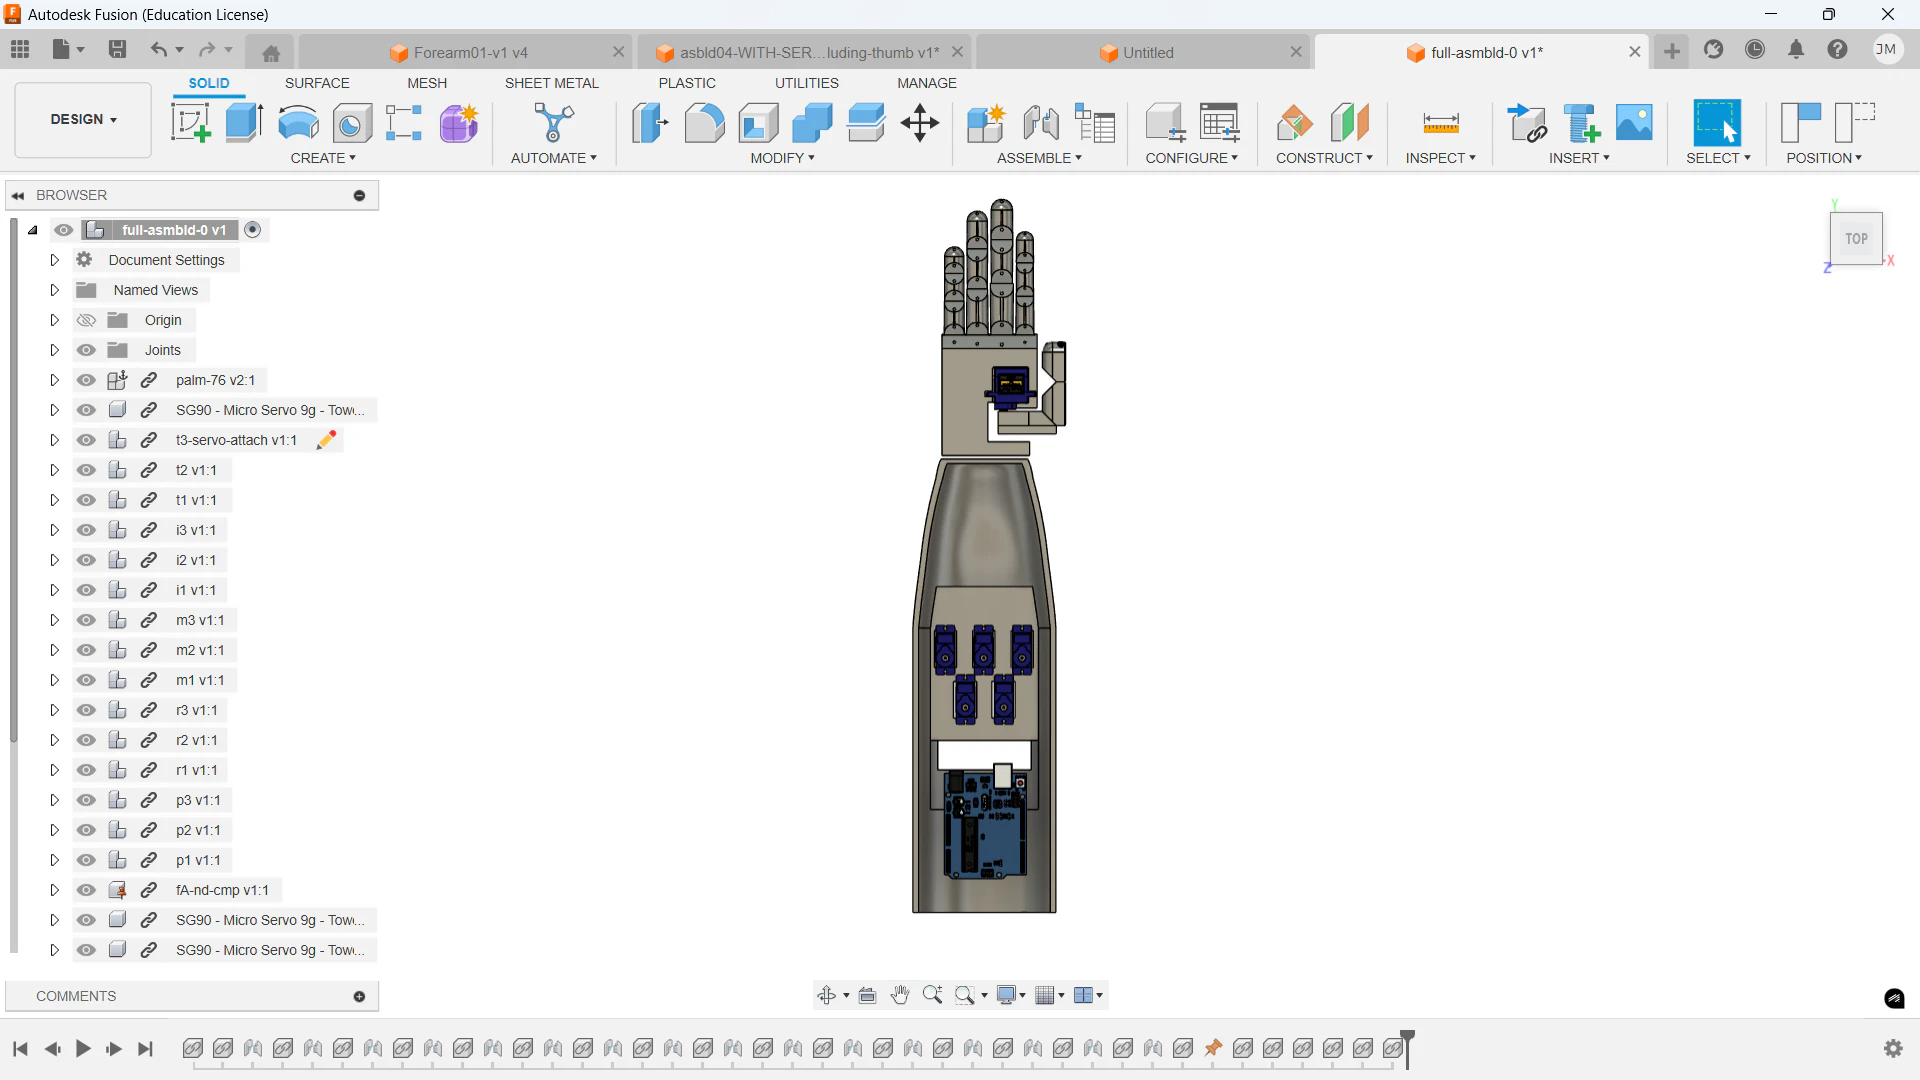Open the ASSEMBLE dropdown menu

1039,158
